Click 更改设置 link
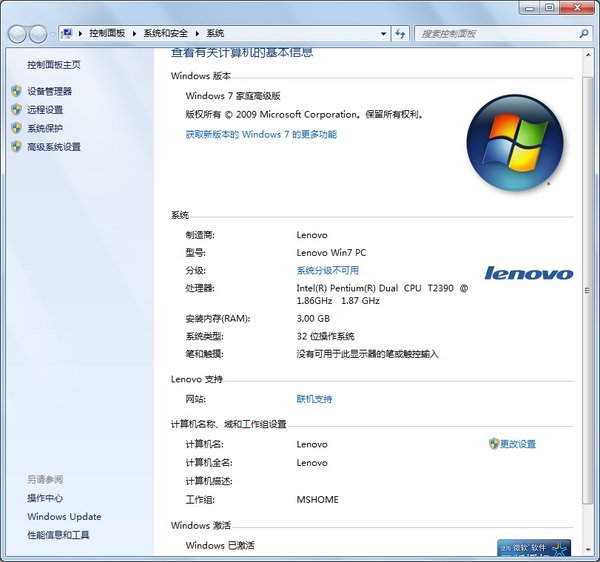 point(518,444)
